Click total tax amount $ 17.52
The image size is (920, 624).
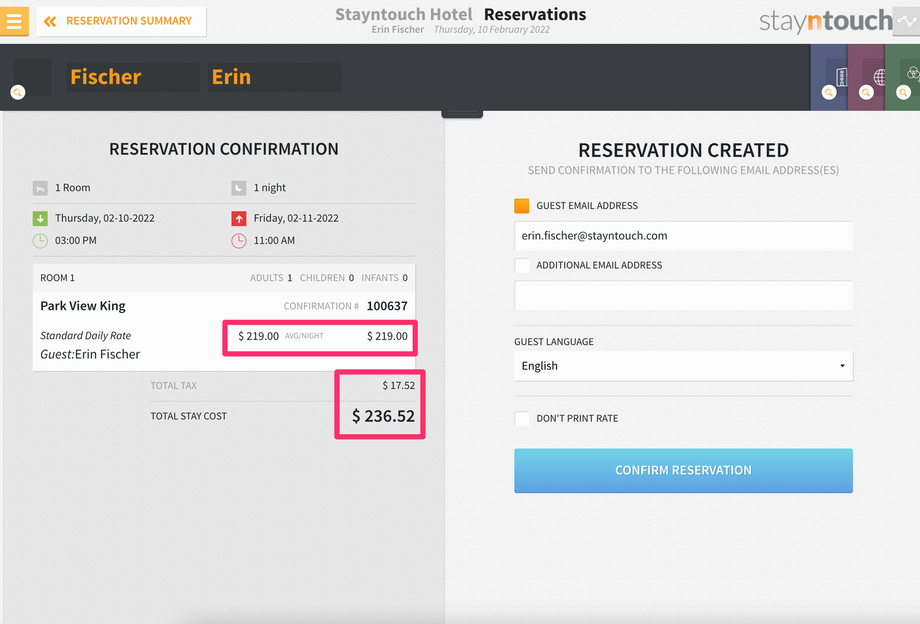coord(398,386)
